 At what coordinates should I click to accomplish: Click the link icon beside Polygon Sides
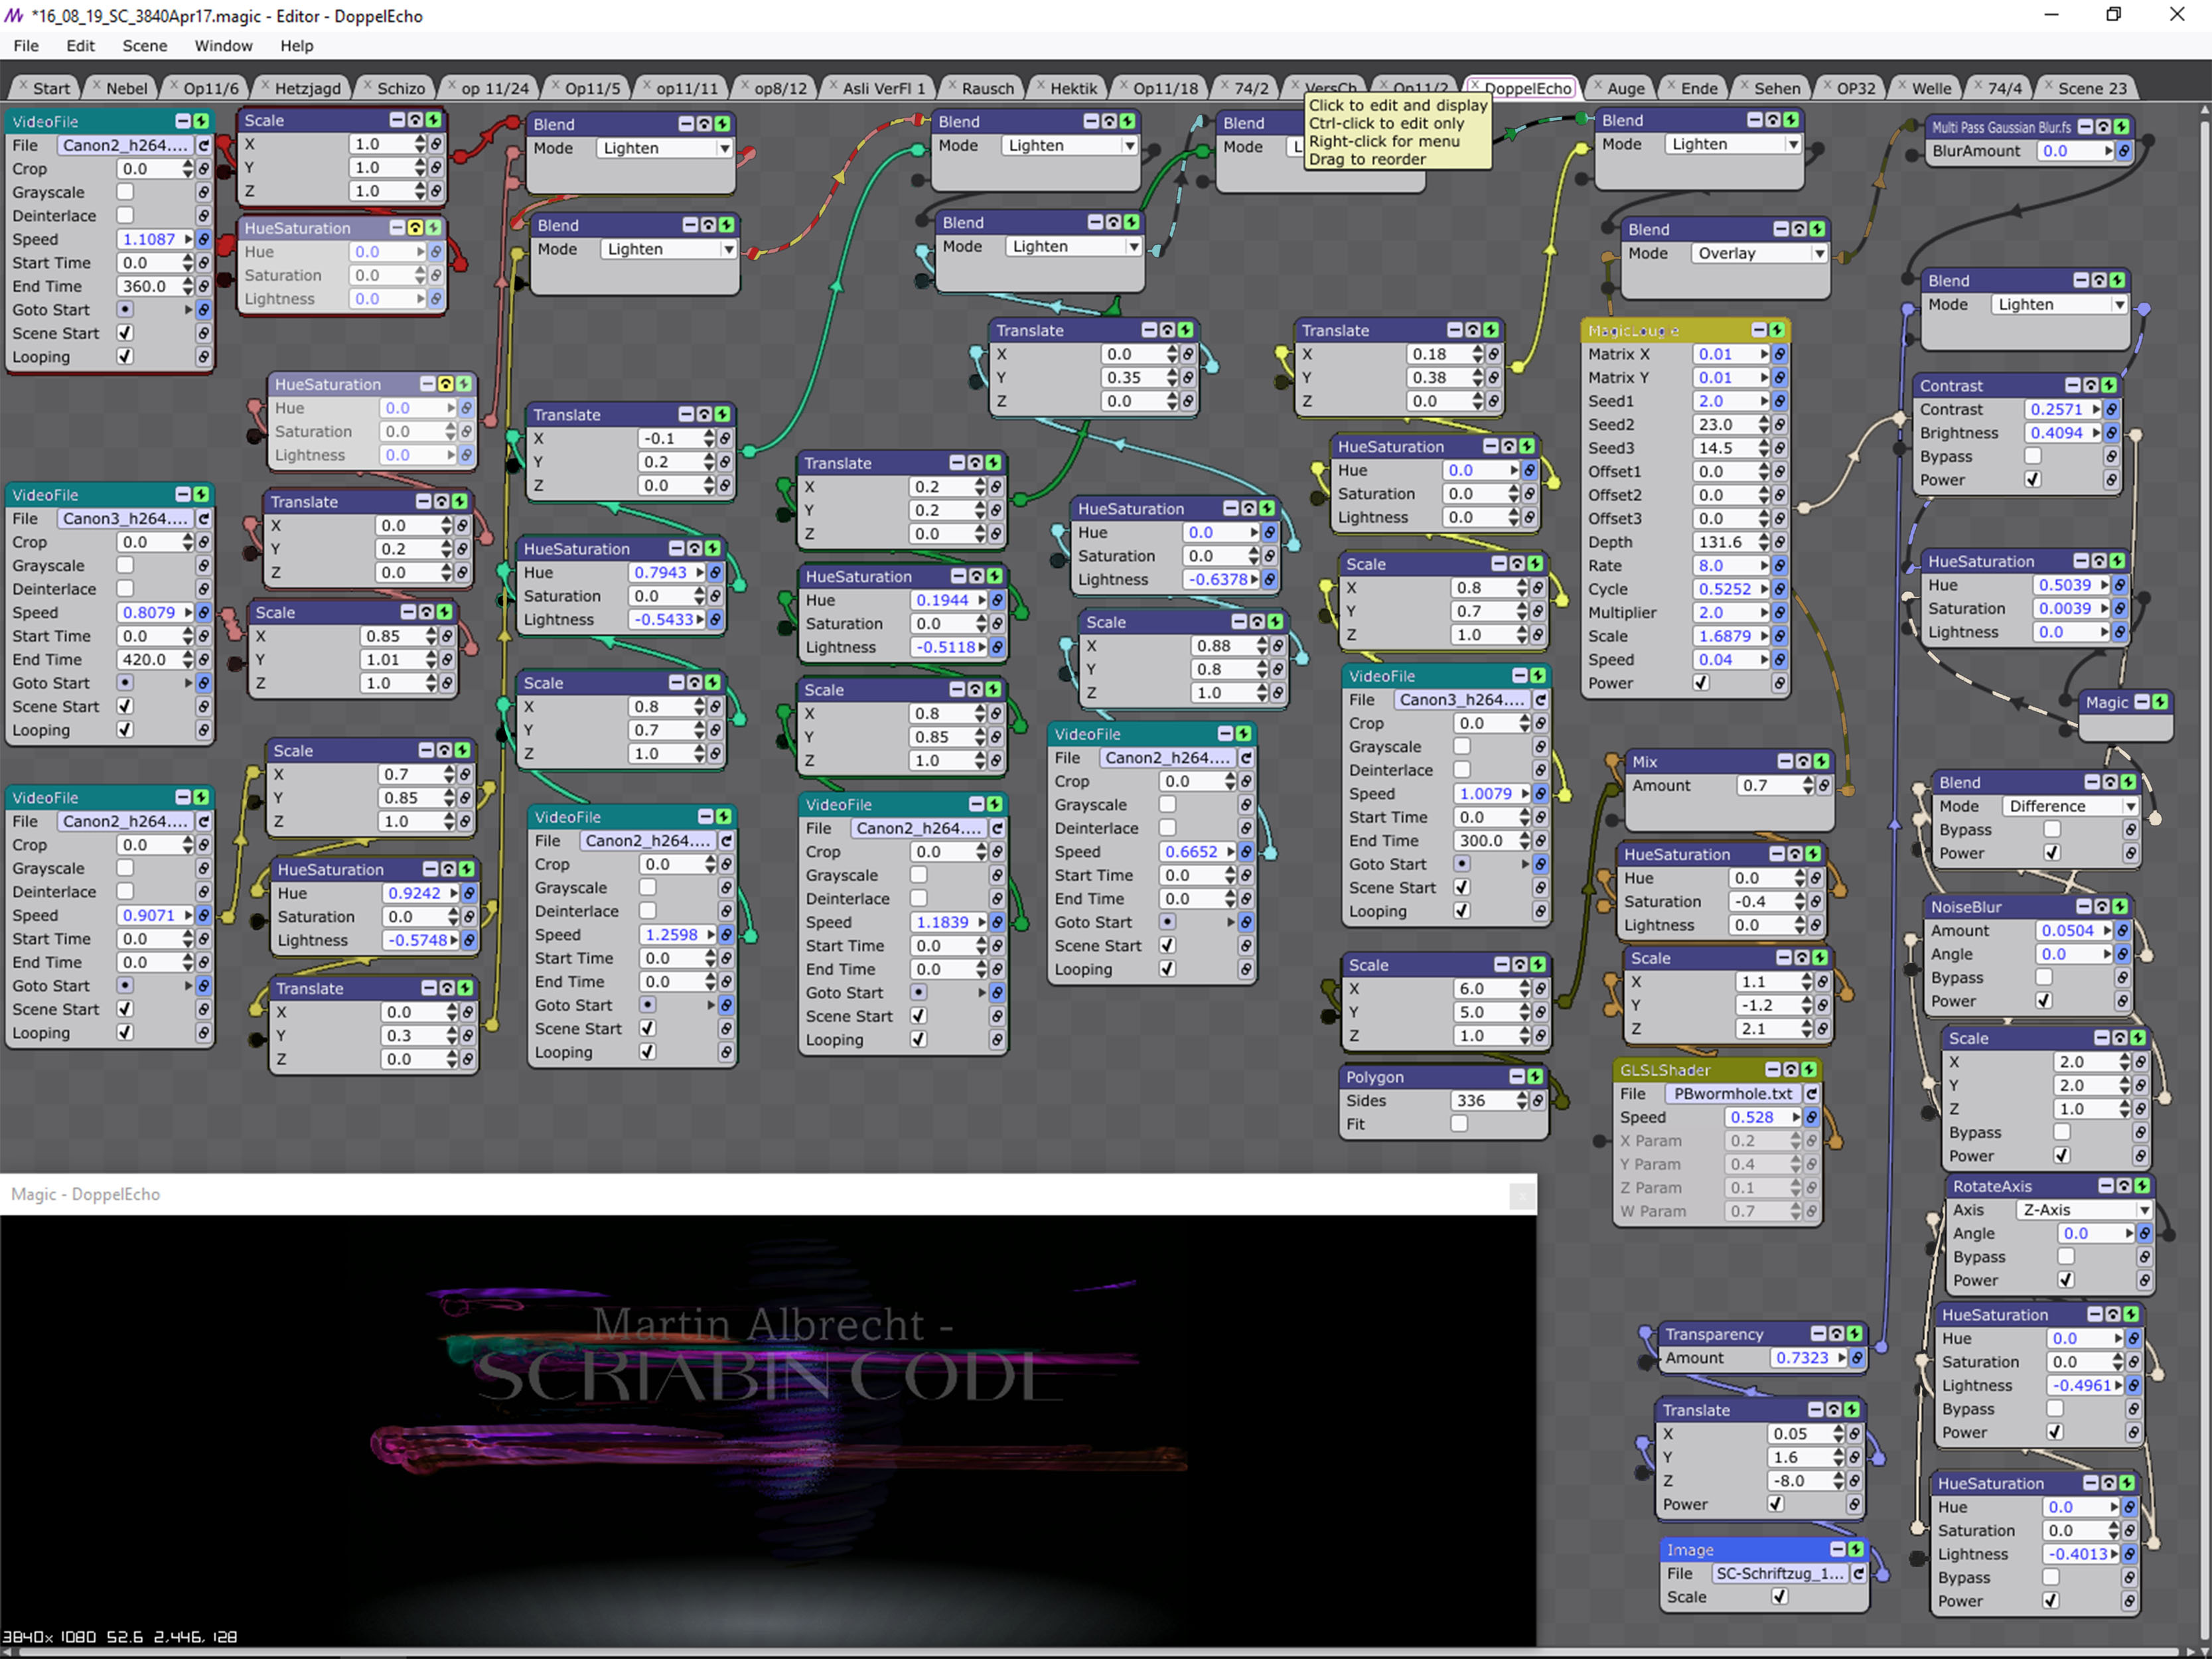point(1538,1100)
